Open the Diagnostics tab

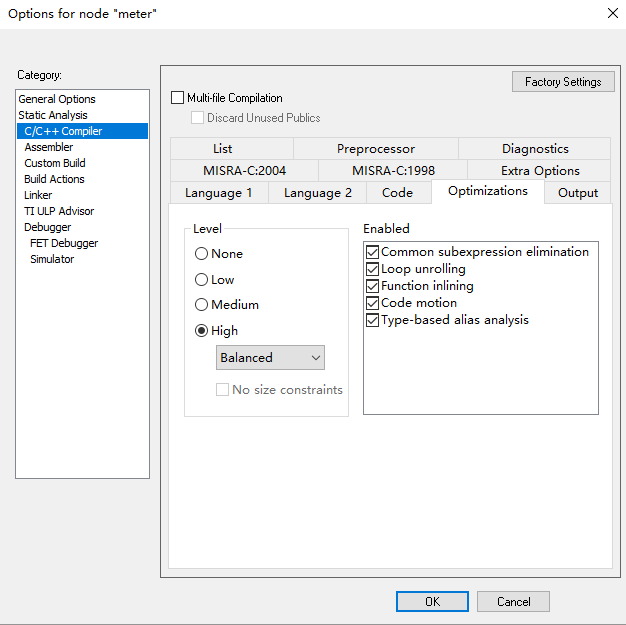[x=535, y=149]
